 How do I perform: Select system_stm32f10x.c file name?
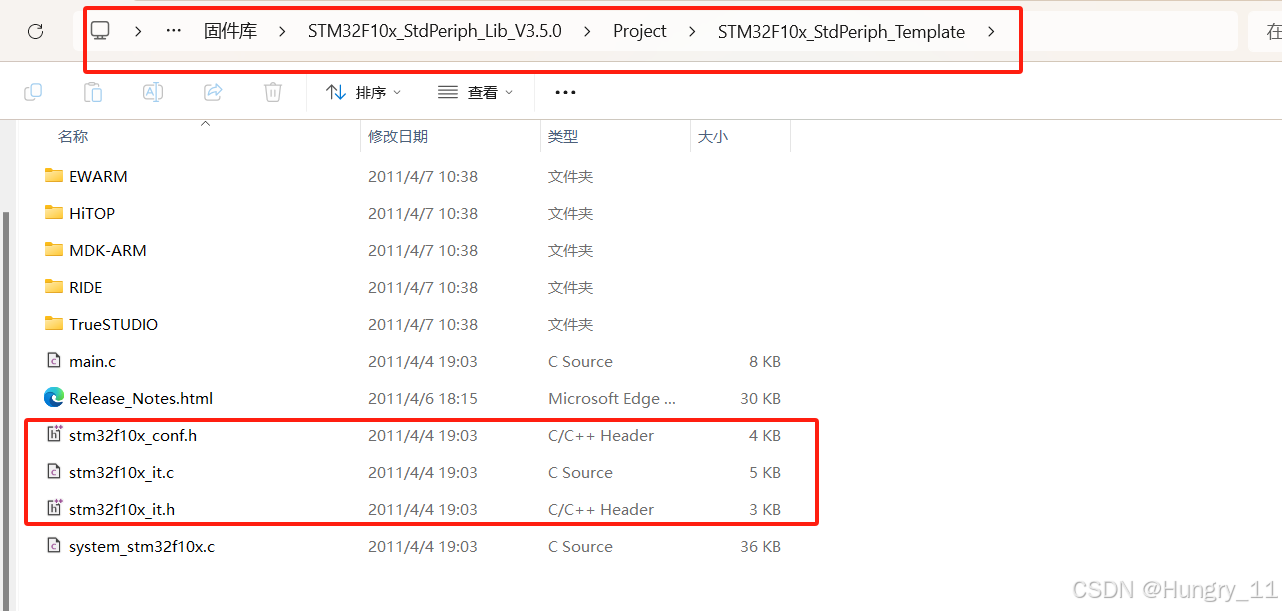pyautogui.click(x=142, y=546)
